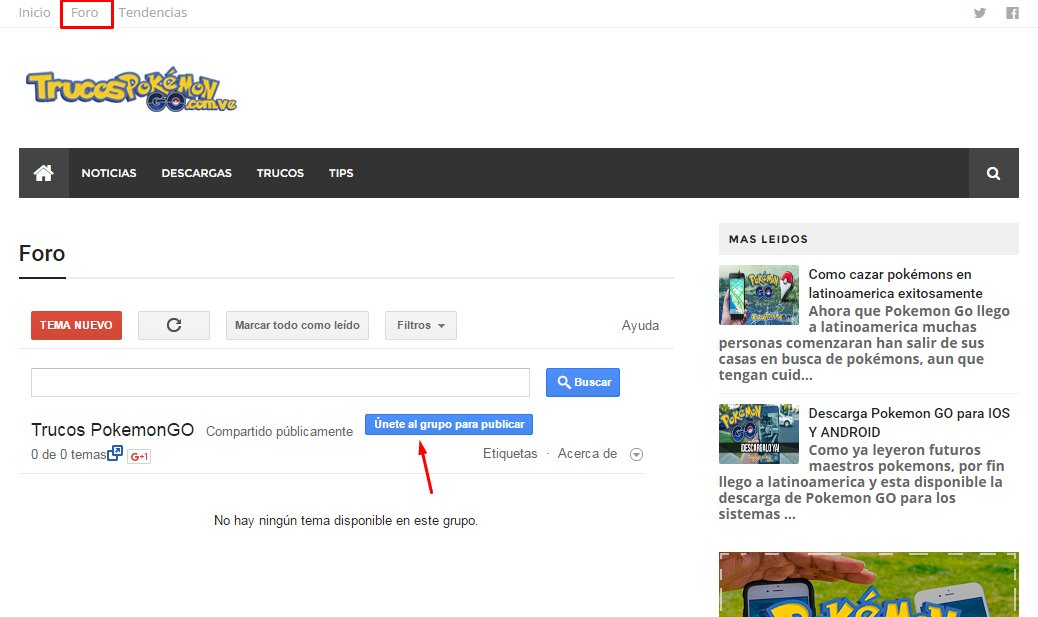
Task: Click the MAS LEIDOS sidebar heading
Action: coord(768,239)
